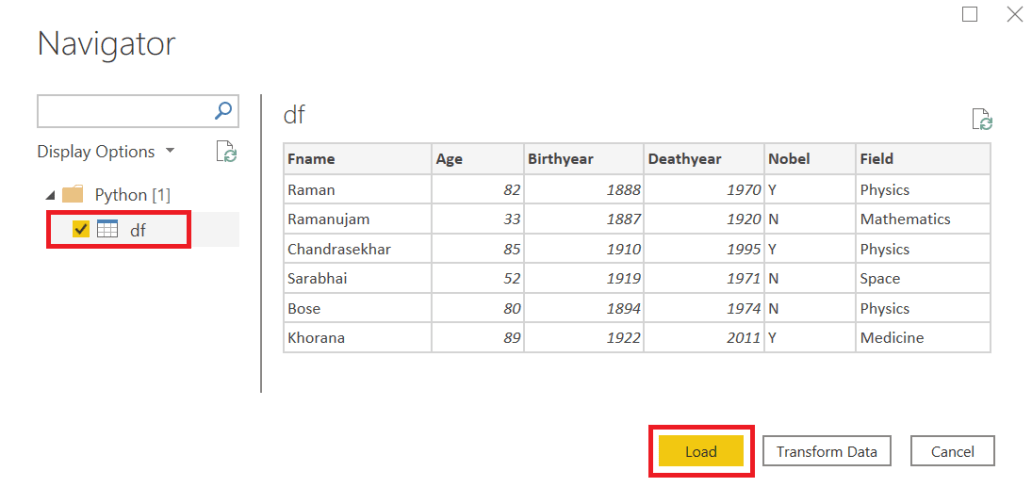This screenshot has width=1032, height=487.
Task: Open the Display Options dropdown
Action: click(106, 151)
